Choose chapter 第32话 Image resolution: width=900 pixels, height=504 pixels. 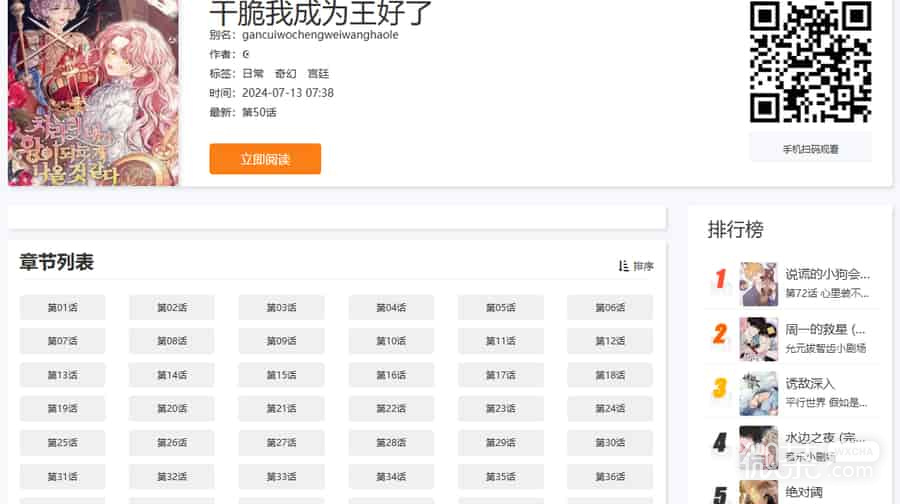172,476
